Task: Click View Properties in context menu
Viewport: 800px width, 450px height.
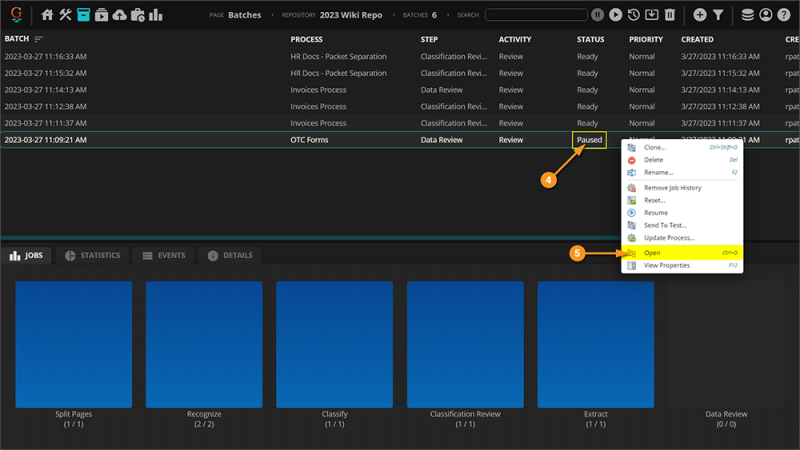Action: (x=666, y=266)
